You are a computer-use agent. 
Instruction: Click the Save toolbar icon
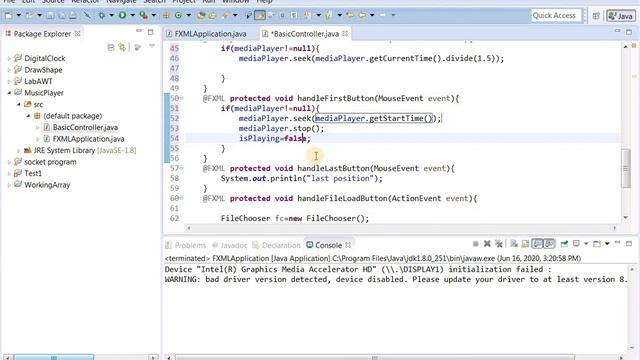click(x=50, y=16)
